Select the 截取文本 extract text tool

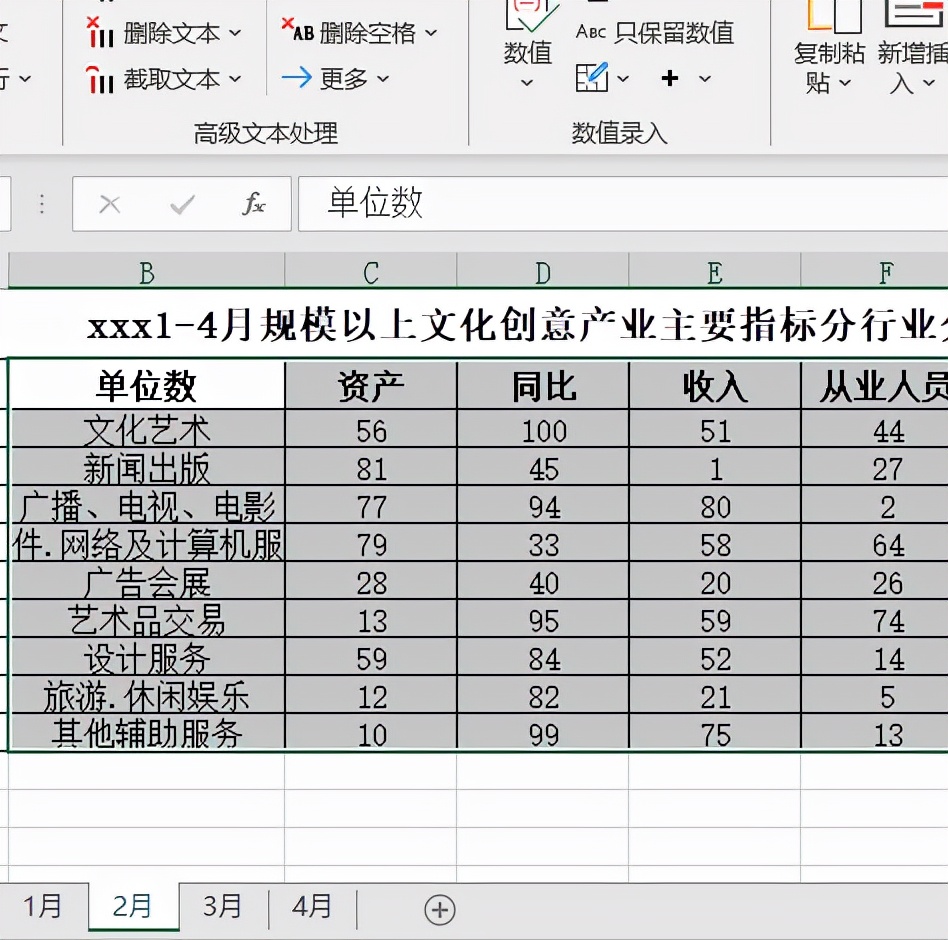(176, 80)
